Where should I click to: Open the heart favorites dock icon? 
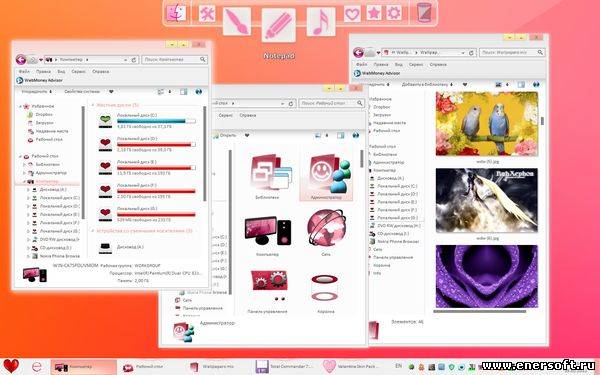point(352,14)
